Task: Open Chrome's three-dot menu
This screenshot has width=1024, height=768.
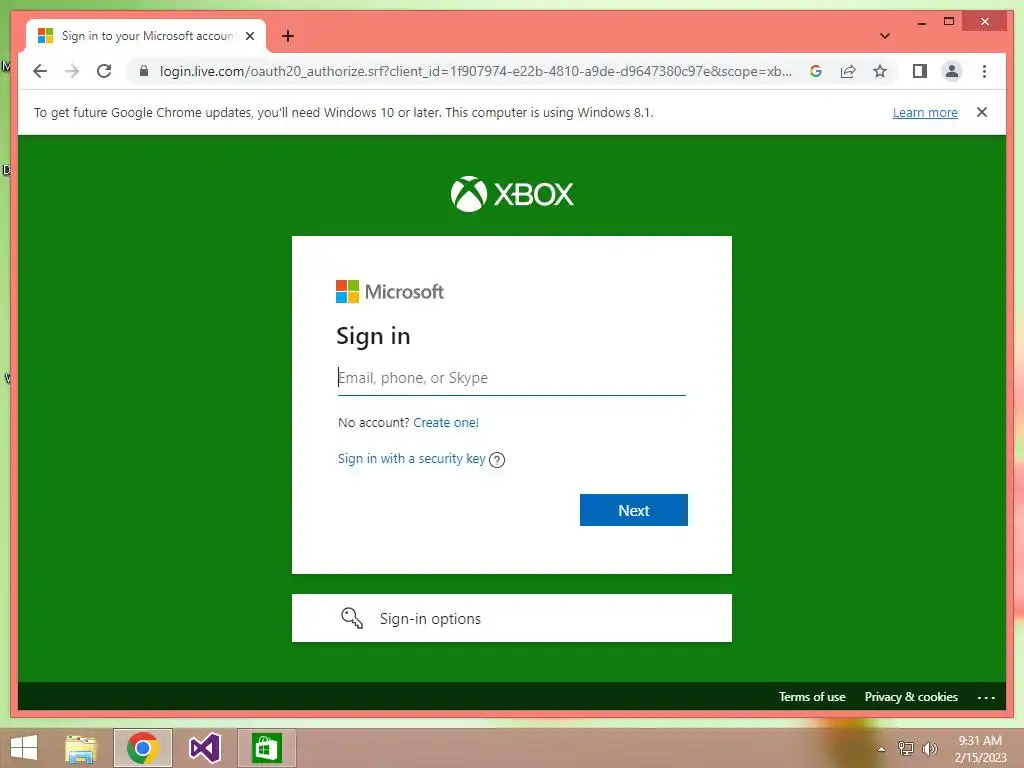Action: tap(984, 71)
